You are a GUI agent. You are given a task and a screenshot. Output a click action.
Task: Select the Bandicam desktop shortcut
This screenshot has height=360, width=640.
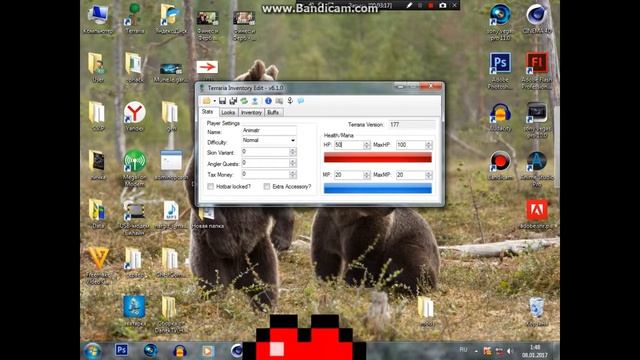click(x=500, y=166)
